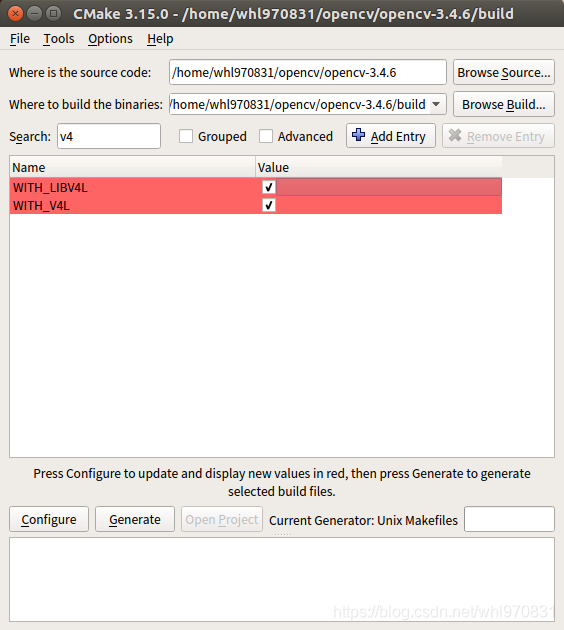Open the File menu

(x=20, y=39)
